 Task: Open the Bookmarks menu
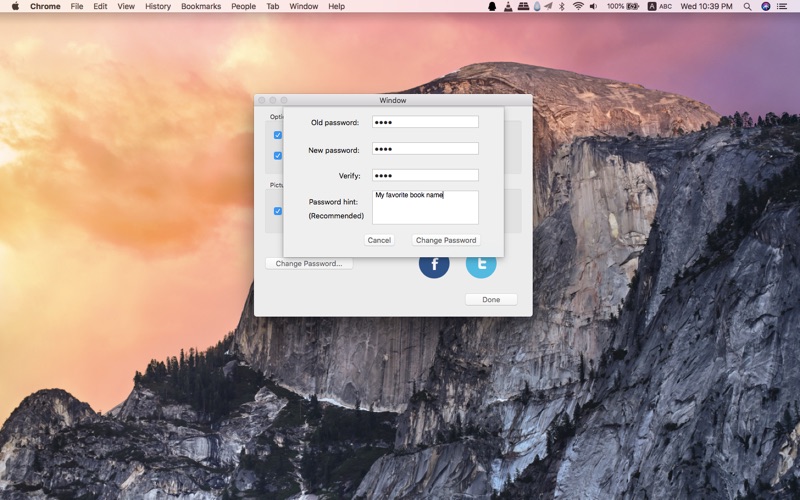click(x=201, y=6)
